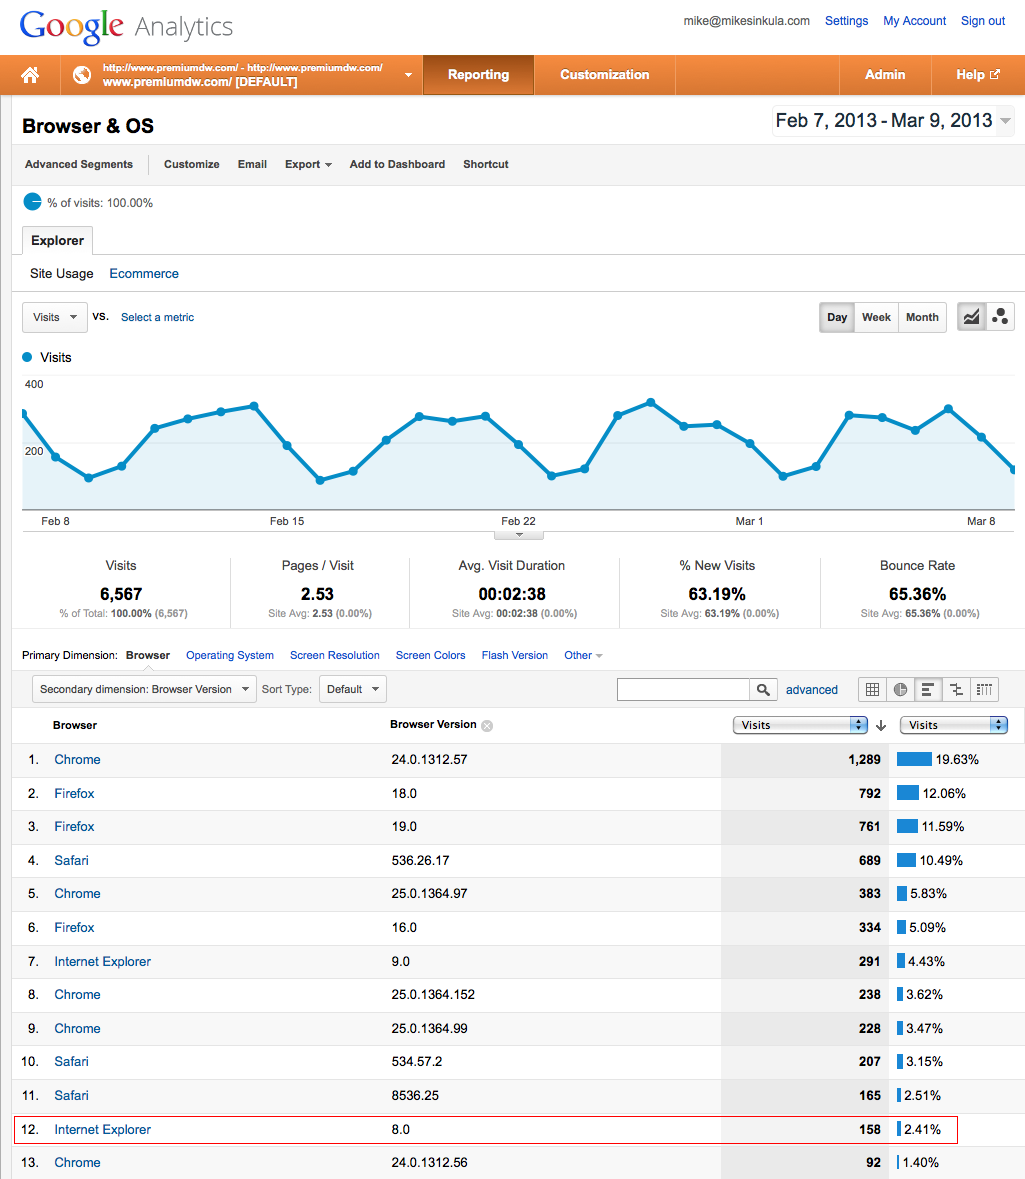
Task: Switch to motion chart dots icon
Action: (x=1000, y=317)
